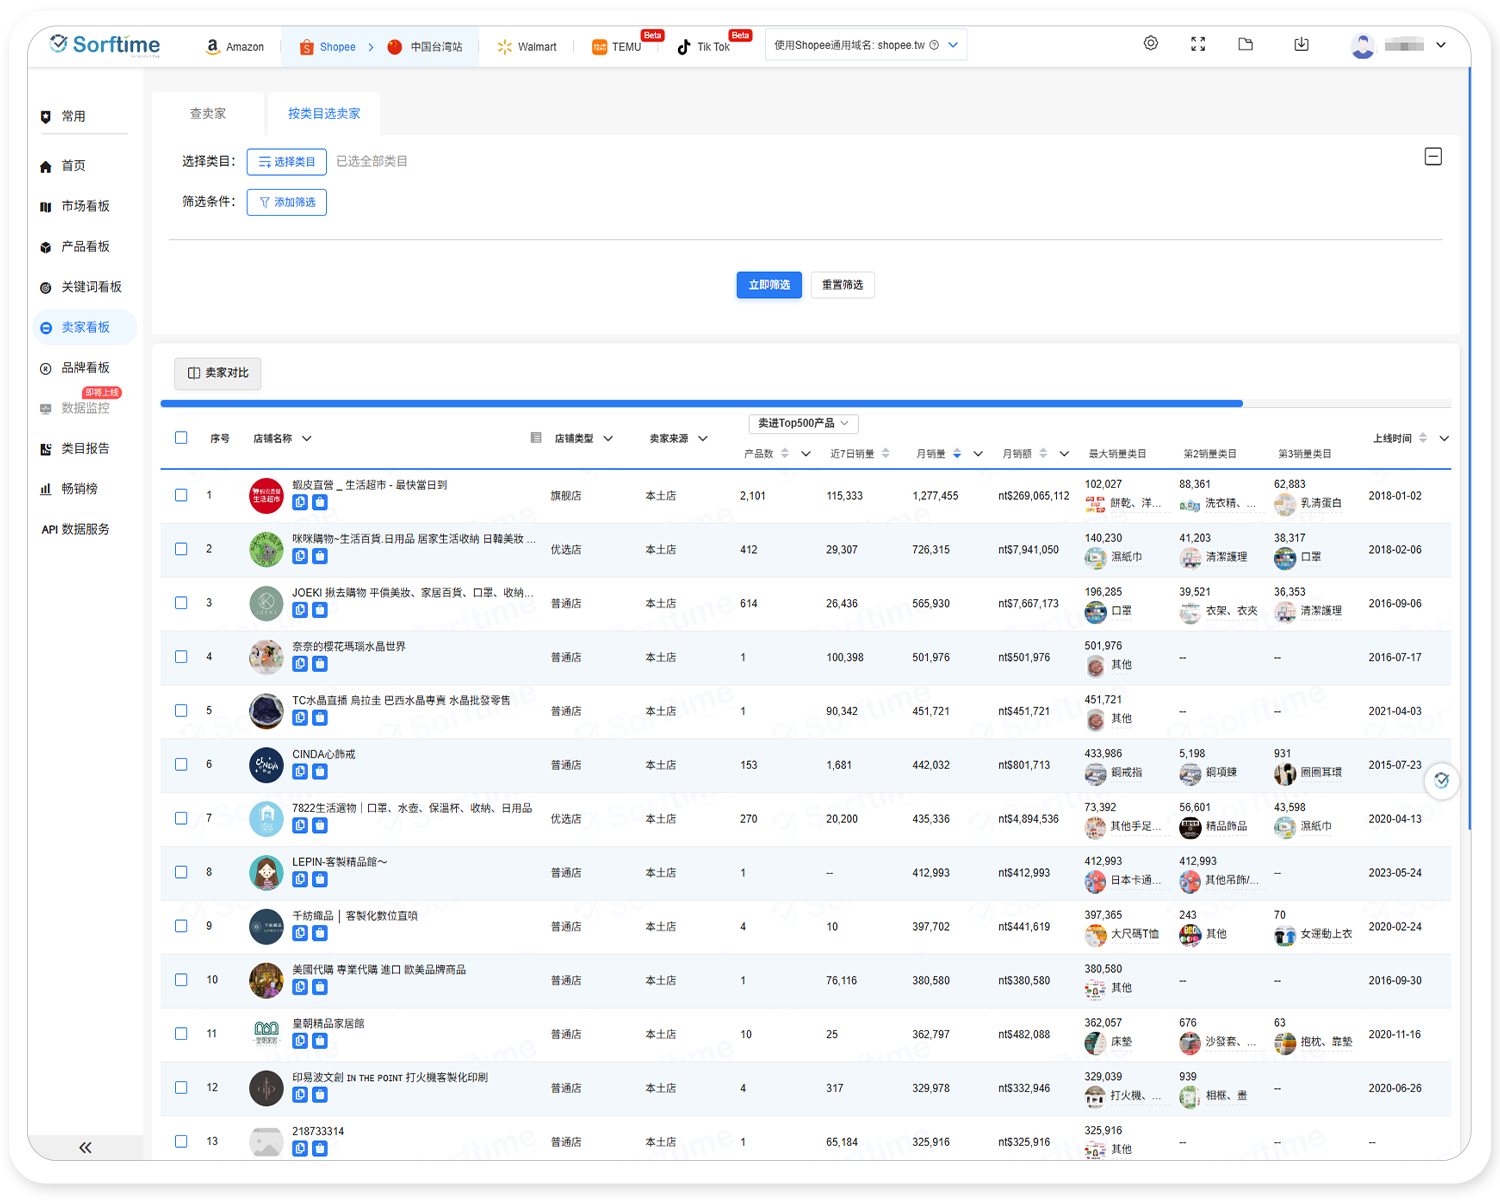
Task: Enter fullscreen mode with the expand icon
Action: 1198,44
